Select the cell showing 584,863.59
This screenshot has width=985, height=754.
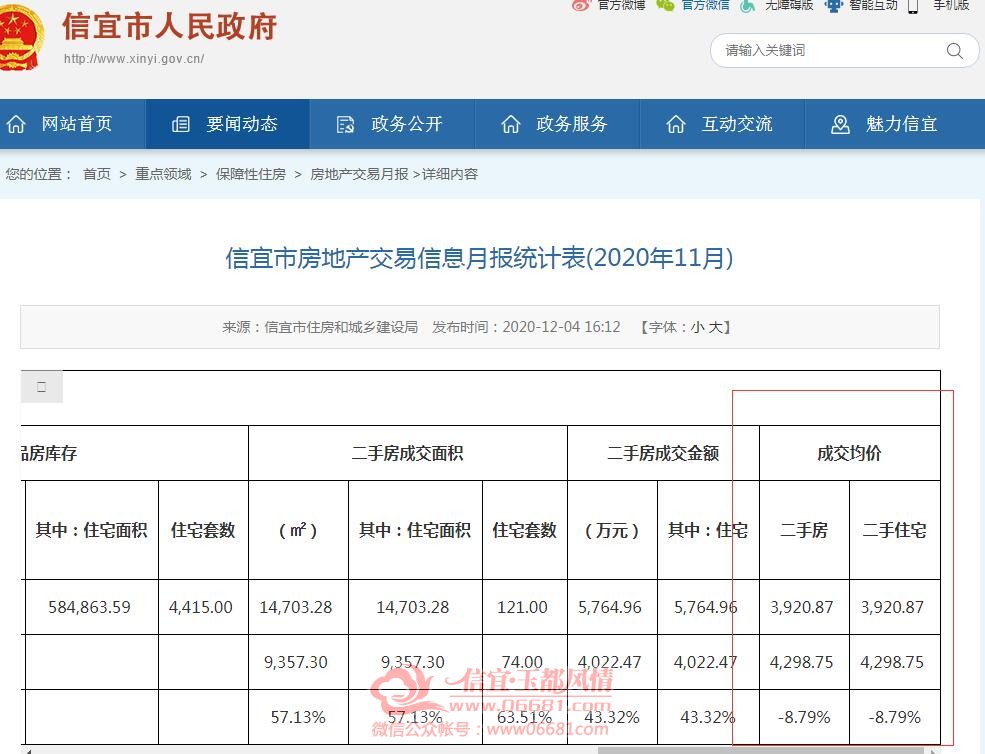90,607
